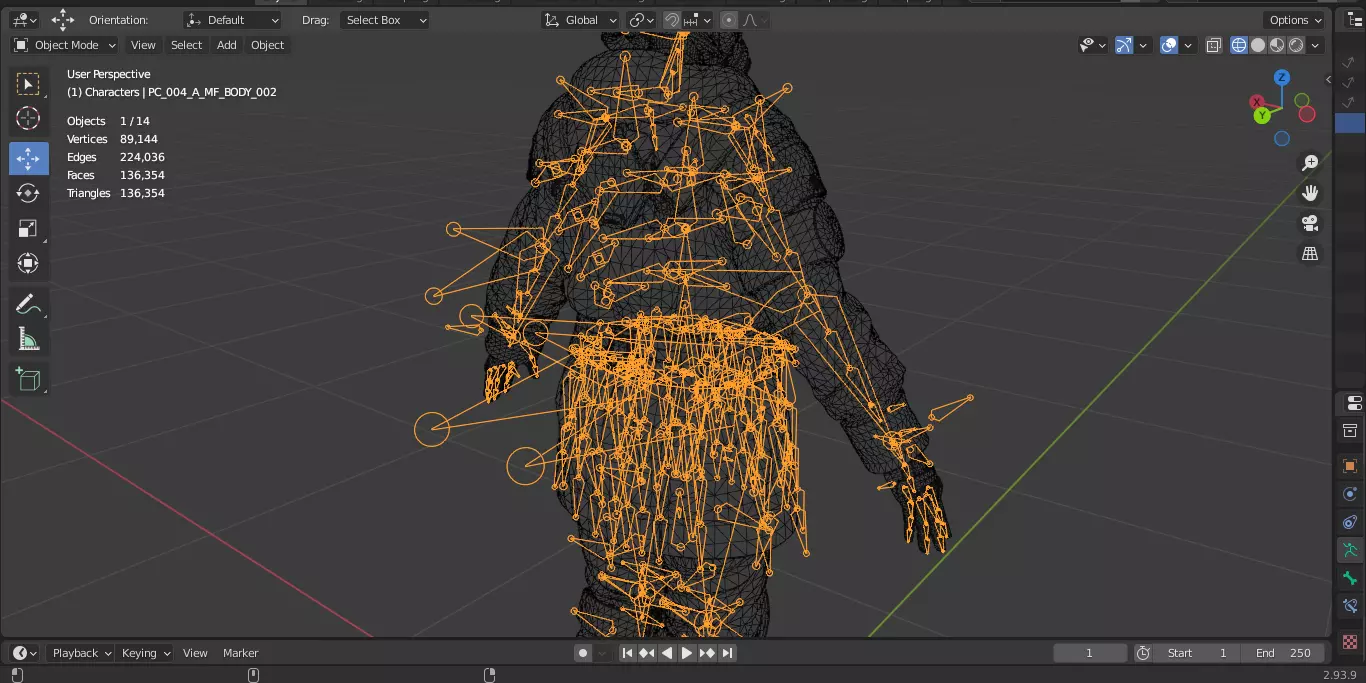Toggle snapping magnet button
The image size is (1366, 683).
click(x=673, y=20)
